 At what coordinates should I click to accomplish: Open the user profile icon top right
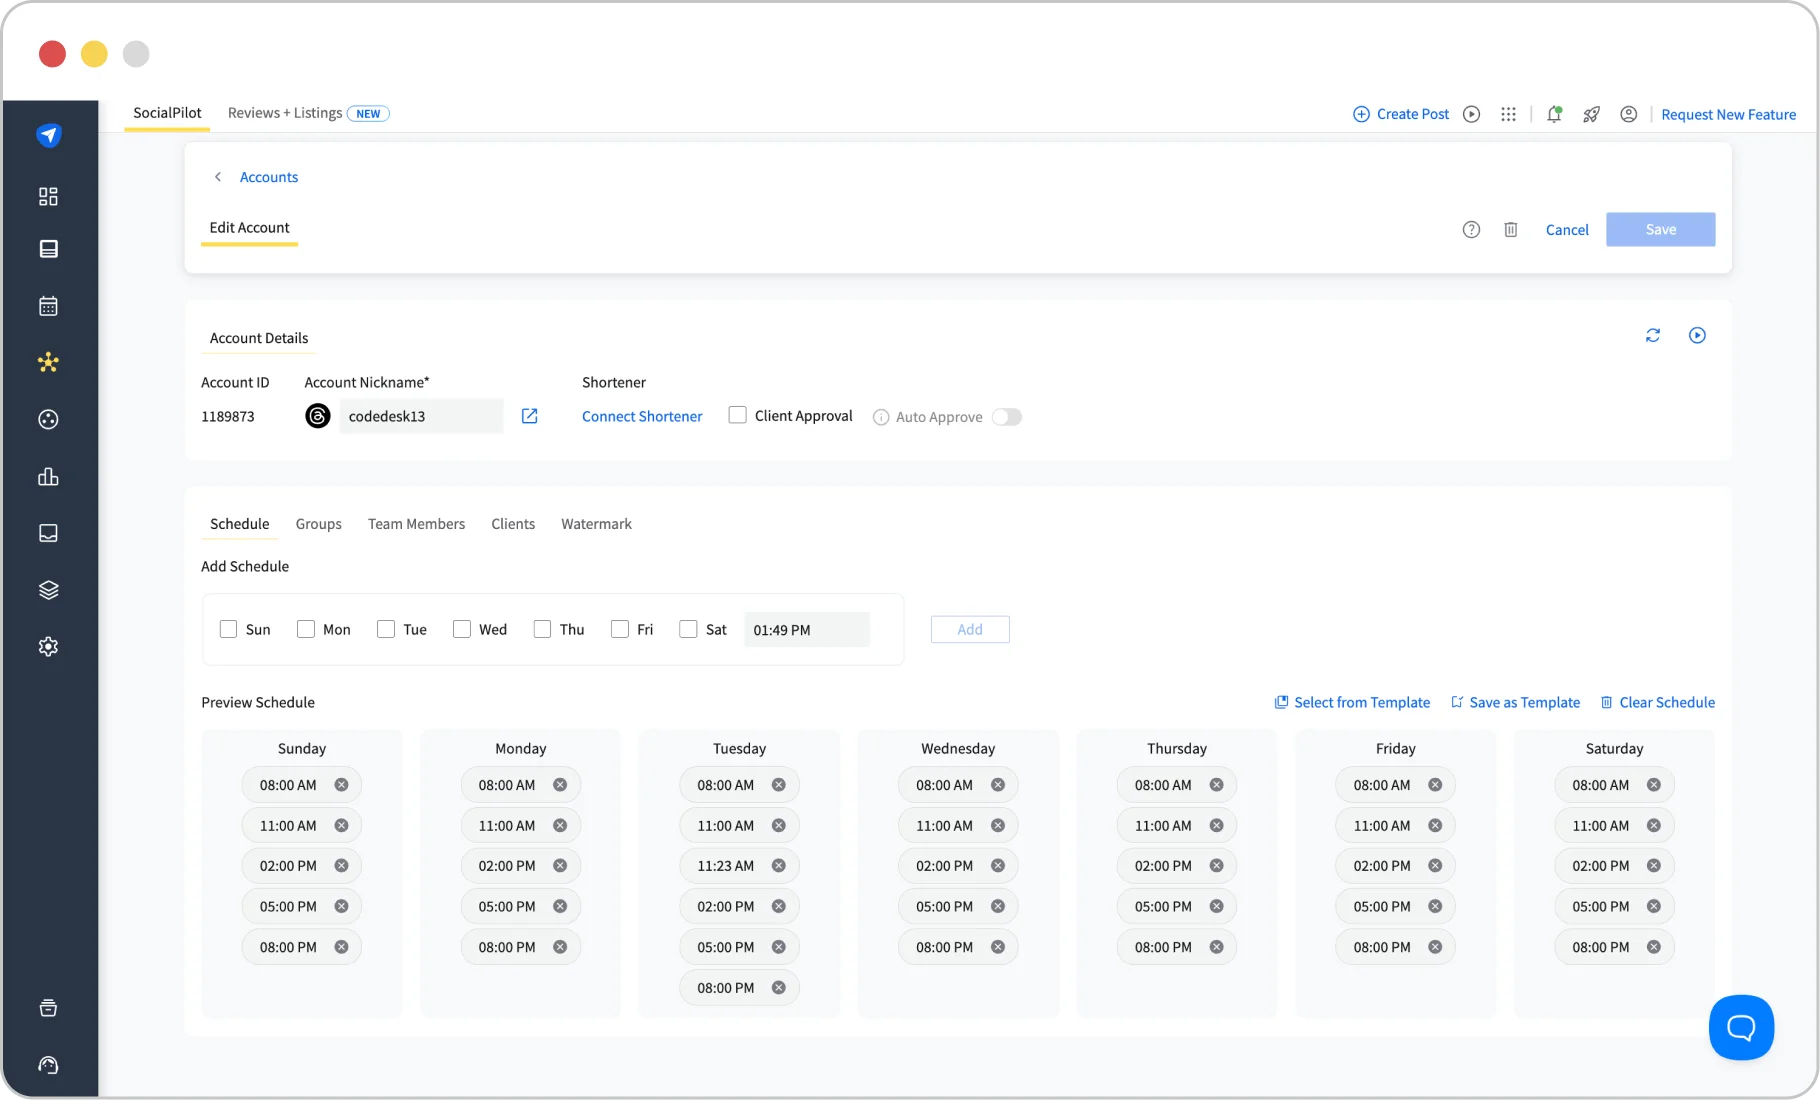1628,114
